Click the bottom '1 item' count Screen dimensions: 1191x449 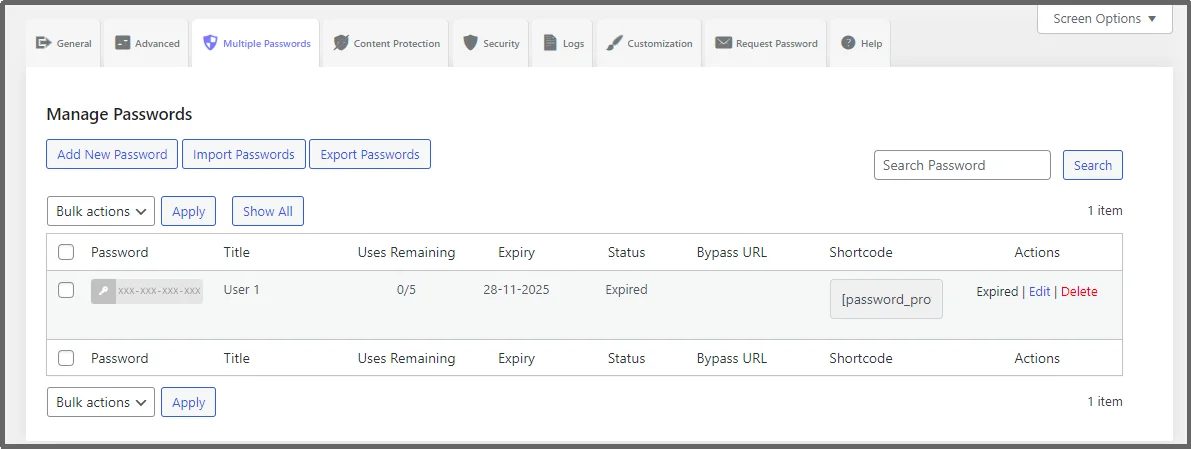click(1104, 401)
